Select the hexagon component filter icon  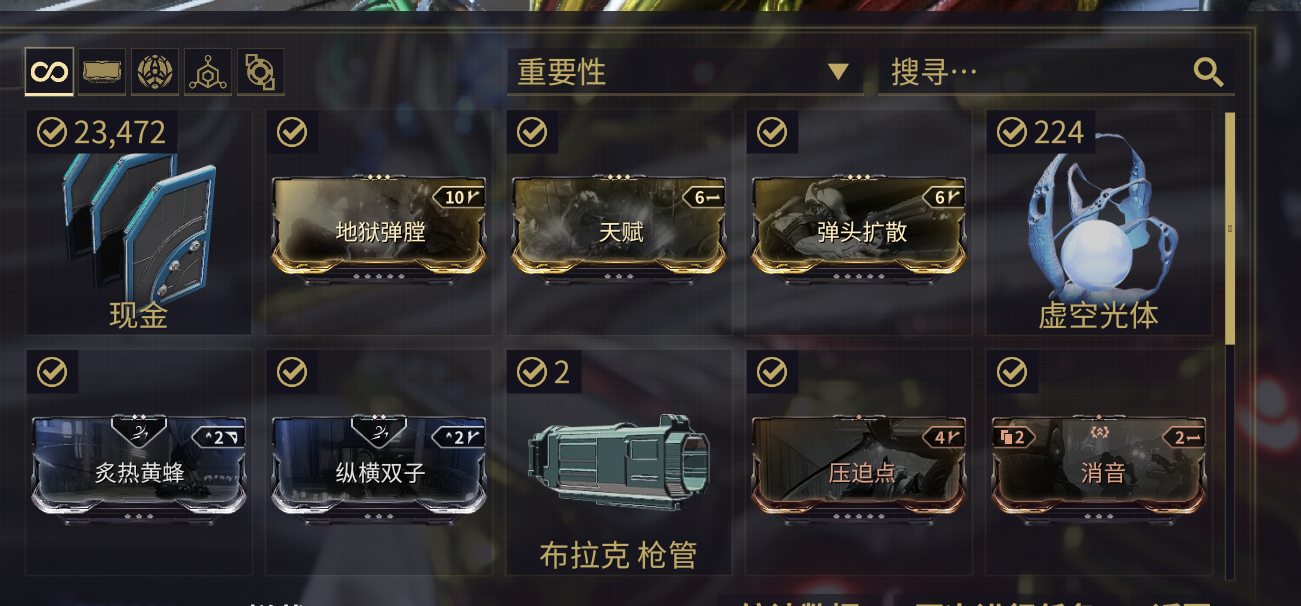[208, 72]
